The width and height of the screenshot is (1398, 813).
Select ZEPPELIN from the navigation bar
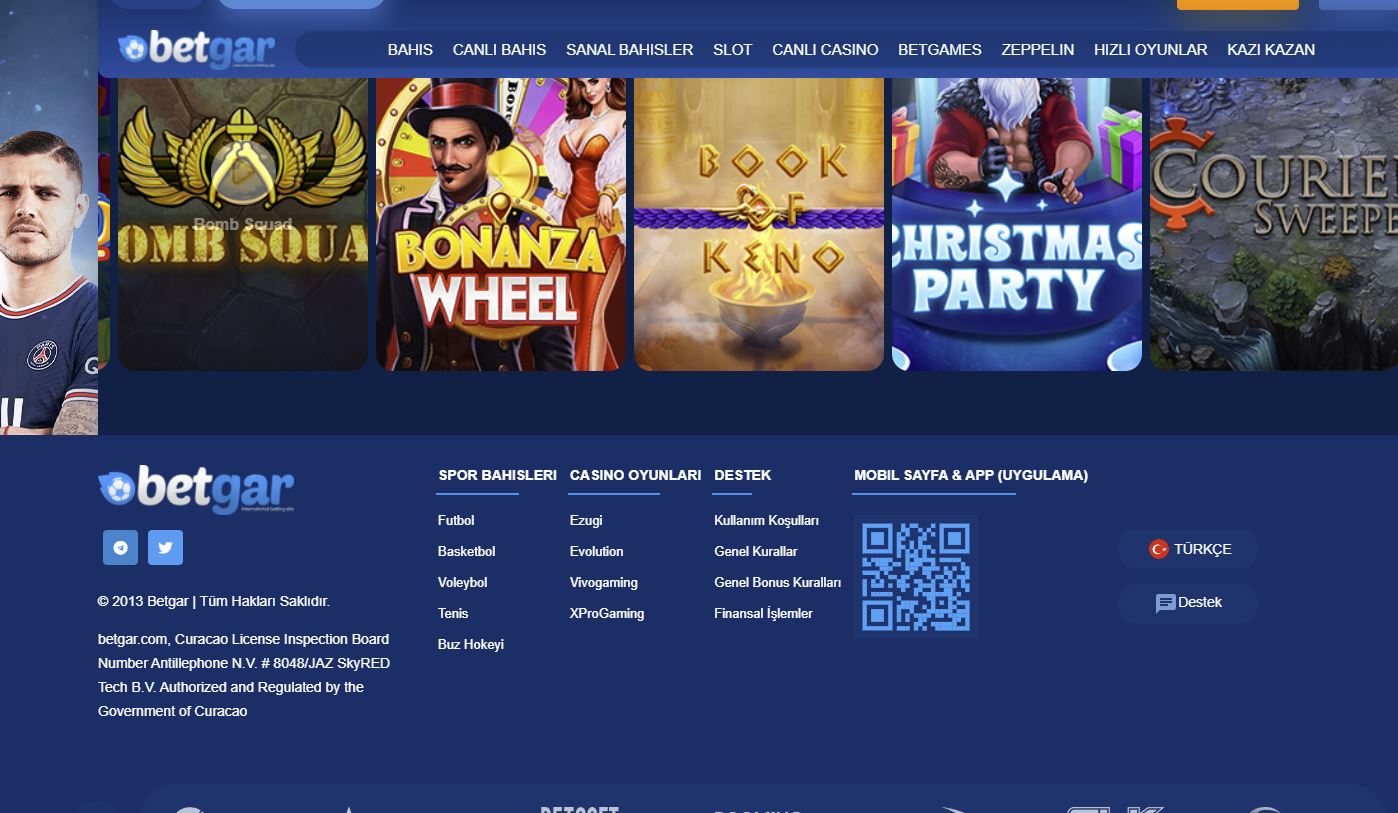coord(1037,50)
